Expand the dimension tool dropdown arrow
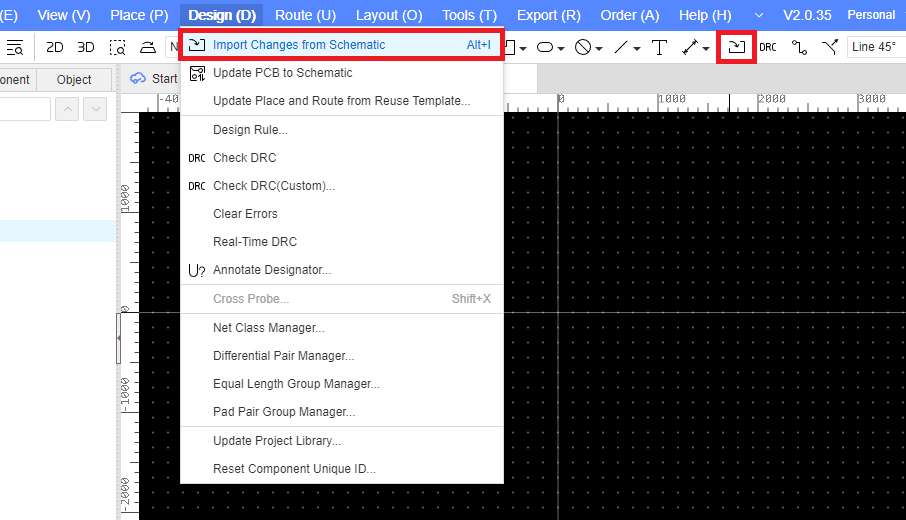This screenshot has height=520, width=906. 706,48
